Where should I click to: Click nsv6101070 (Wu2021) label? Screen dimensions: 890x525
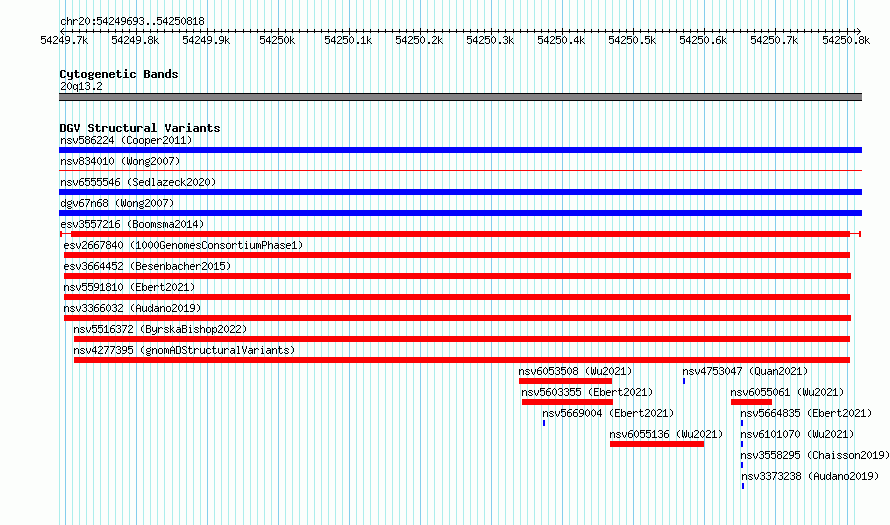pyautogui.click(x=797, y=434)
